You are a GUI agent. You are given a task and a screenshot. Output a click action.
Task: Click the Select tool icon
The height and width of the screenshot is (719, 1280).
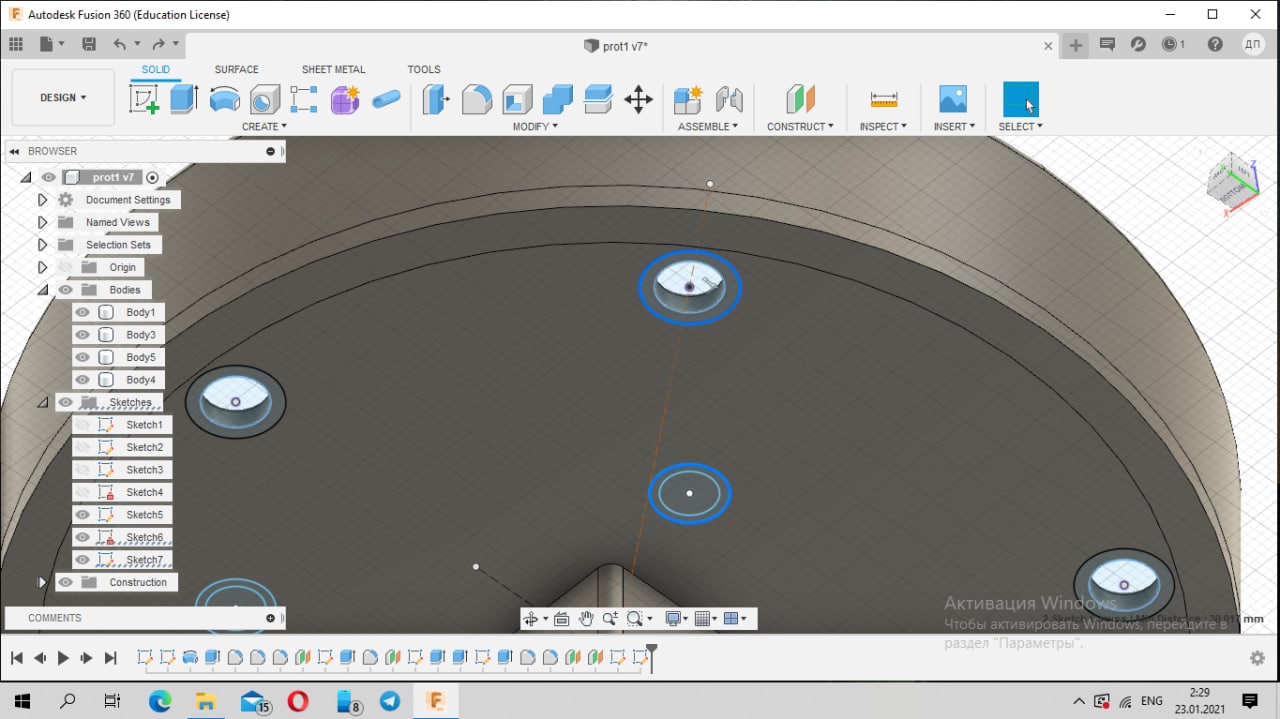(1021, 99)
